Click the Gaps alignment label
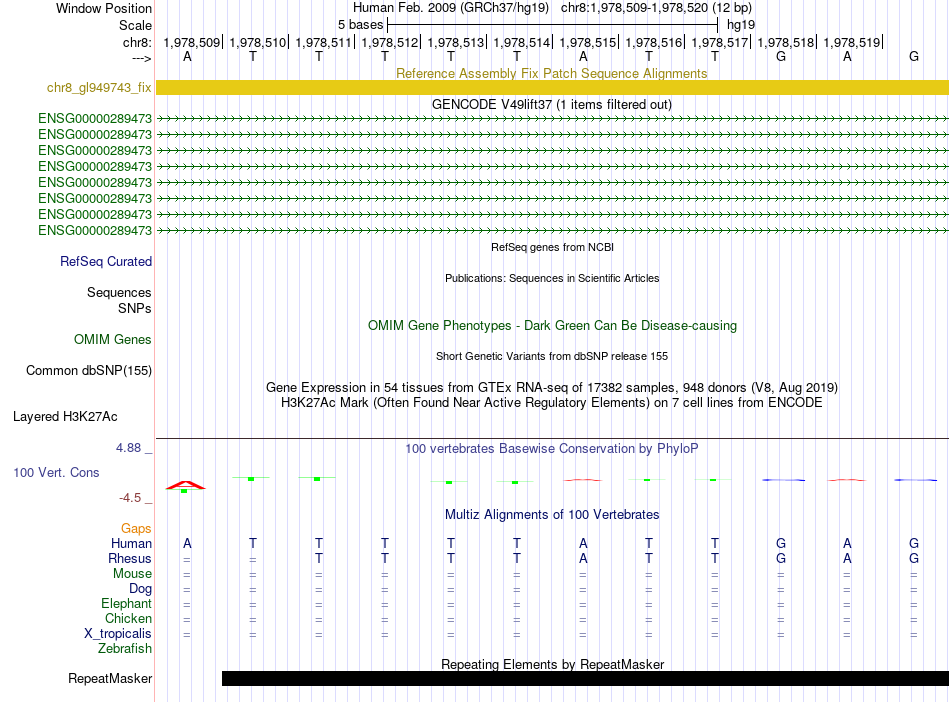 pos(136,529)
